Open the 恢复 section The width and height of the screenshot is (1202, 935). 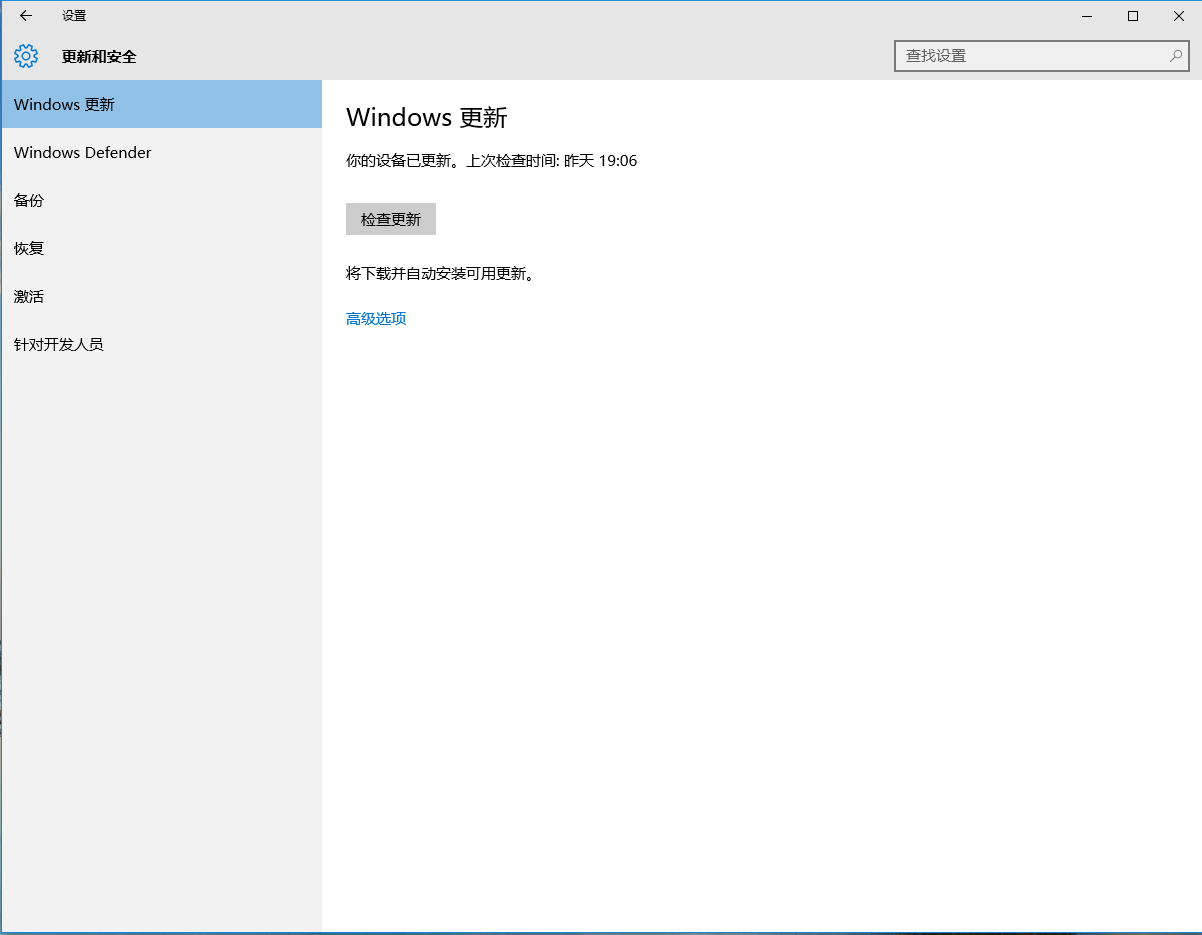click(162, 248)
